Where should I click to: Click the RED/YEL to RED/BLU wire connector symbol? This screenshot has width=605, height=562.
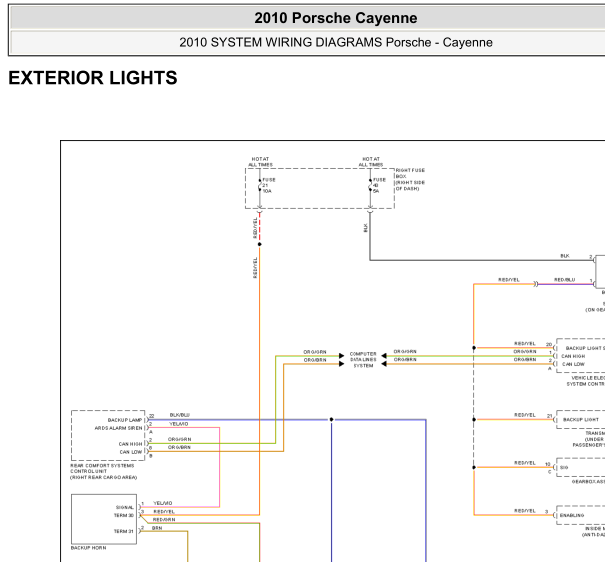tap(536, 284)
